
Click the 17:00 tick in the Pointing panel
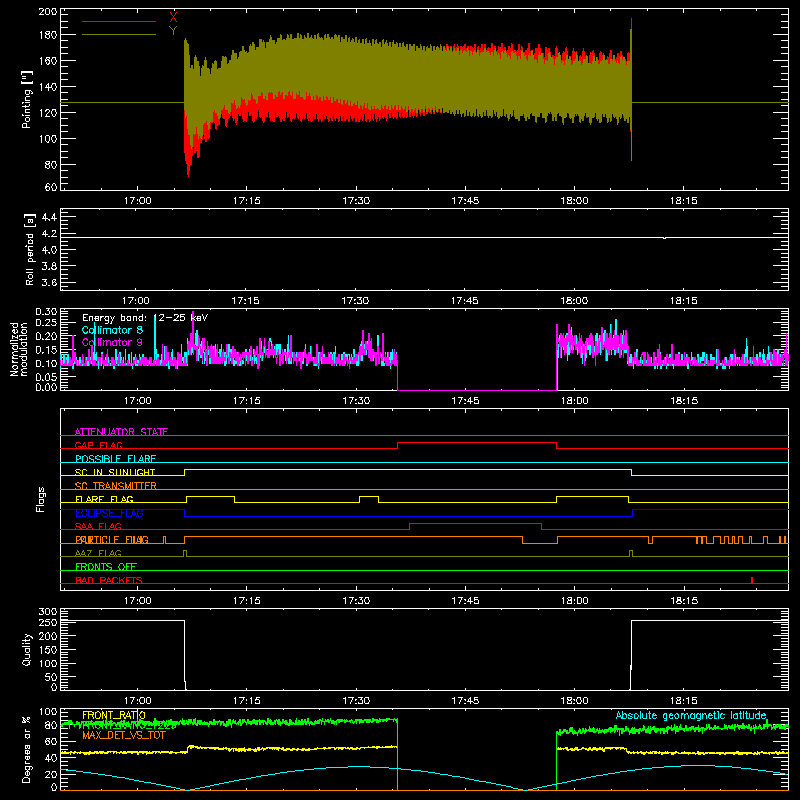click(137, 201)
